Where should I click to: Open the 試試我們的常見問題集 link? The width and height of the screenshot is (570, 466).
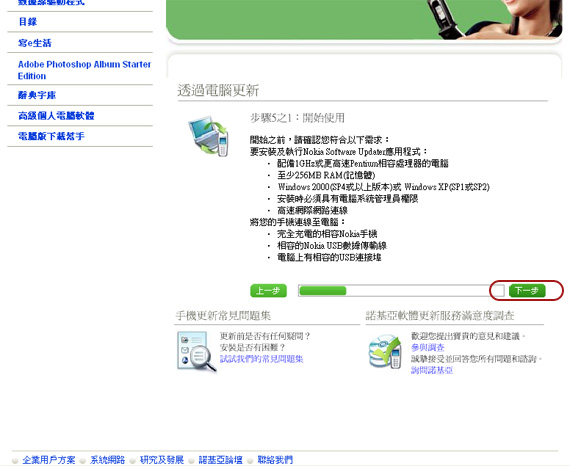[261, 359]
